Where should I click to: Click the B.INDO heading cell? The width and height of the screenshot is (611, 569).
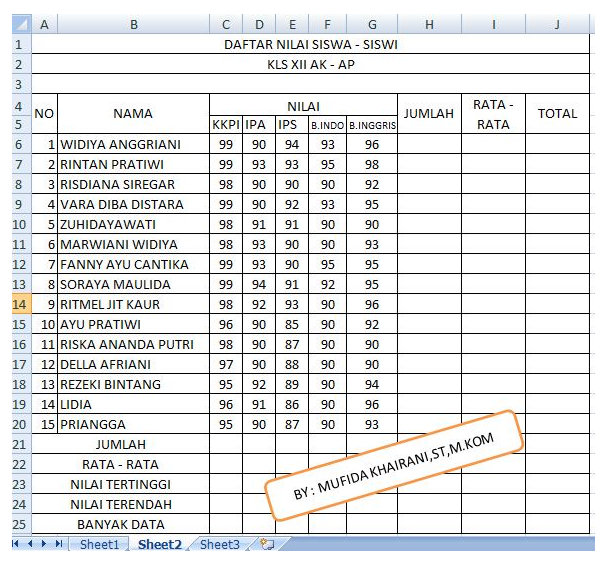pos(327,124)
